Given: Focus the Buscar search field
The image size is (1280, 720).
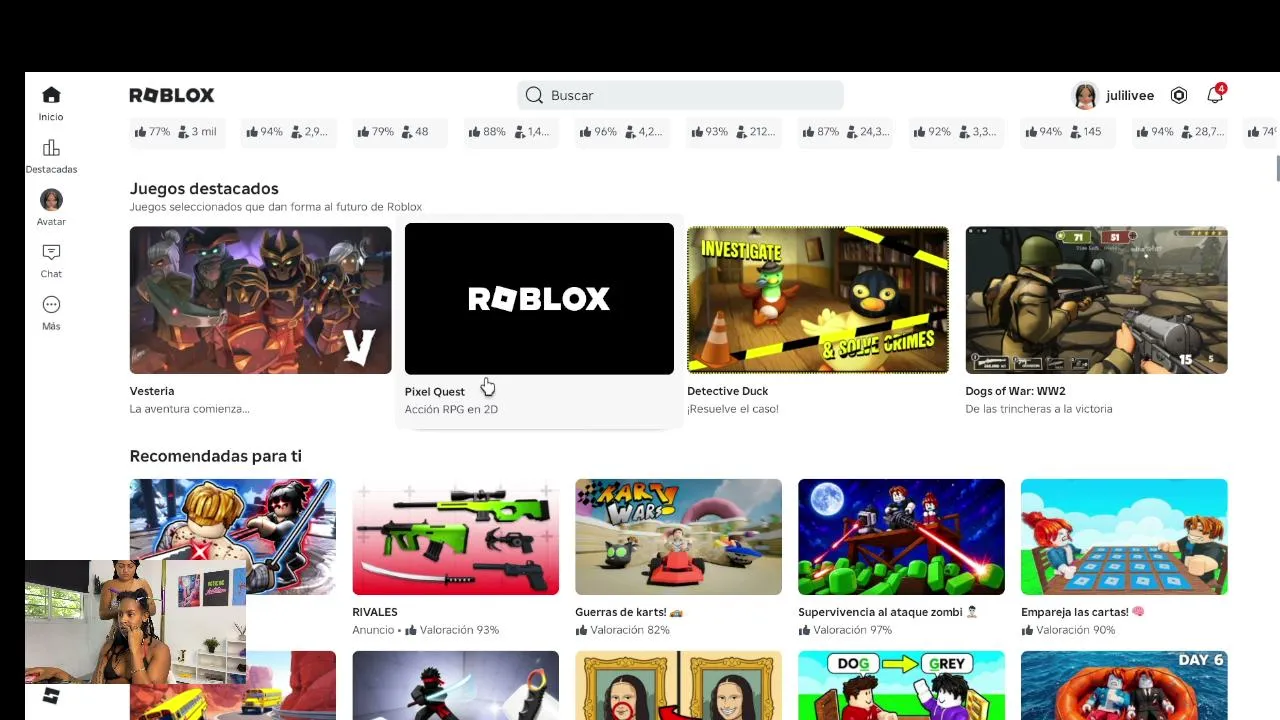Looking at the screenshot, I should pyautogui.click(x=680, y=95).
